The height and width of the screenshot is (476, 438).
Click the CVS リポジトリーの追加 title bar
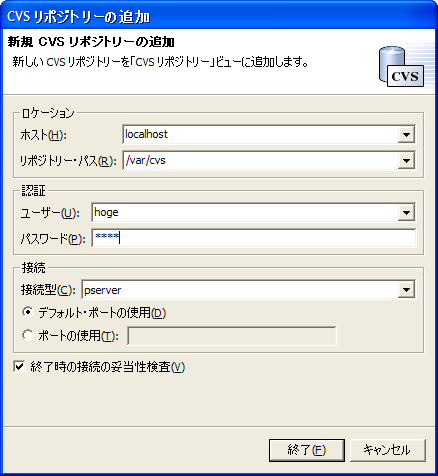point(219,16)
